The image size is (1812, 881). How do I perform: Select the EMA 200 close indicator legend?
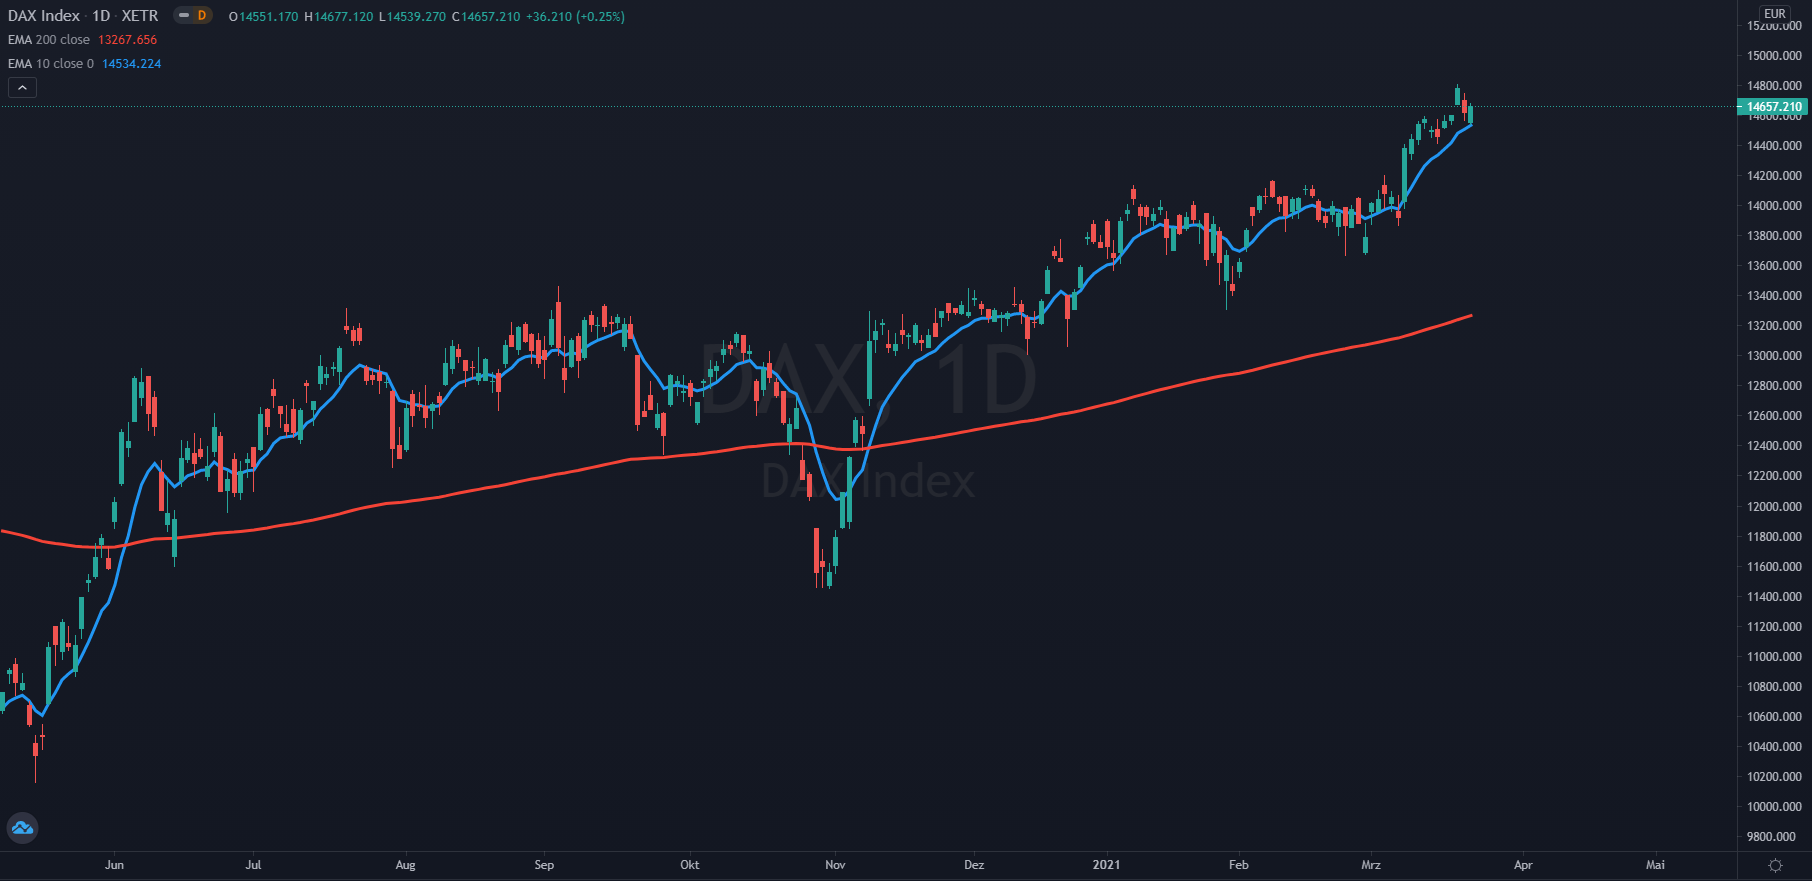[x=49, y=40]
